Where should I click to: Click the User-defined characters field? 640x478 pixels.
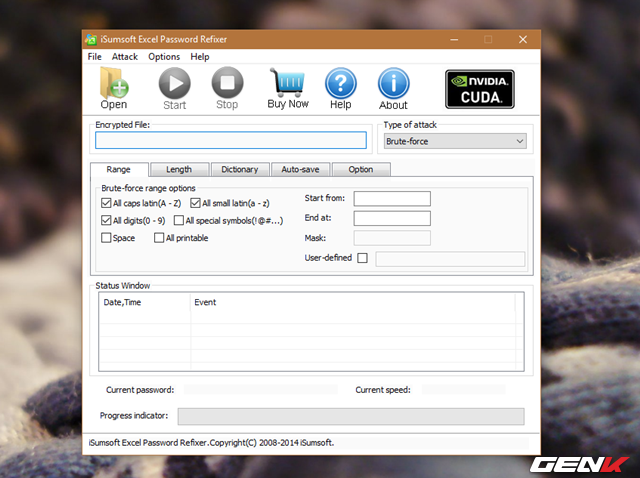450,259
